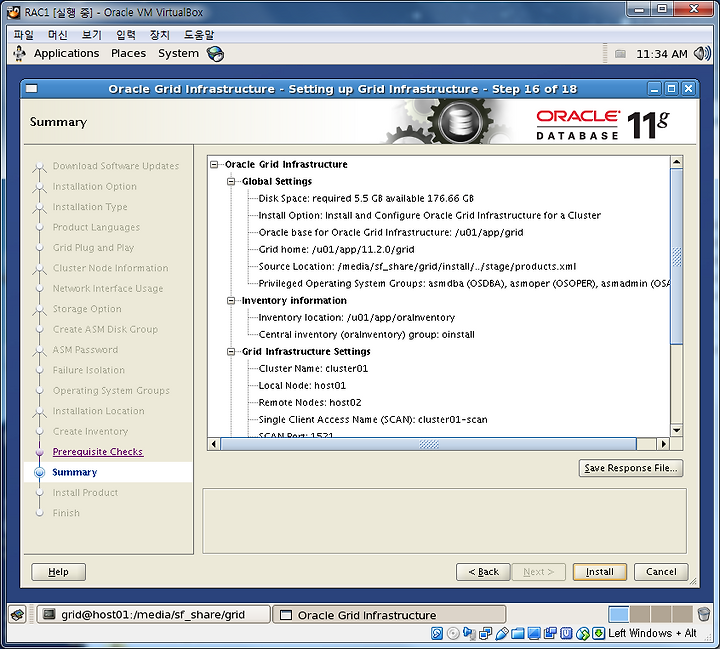This screenshot has height=649, width=720.
Task: Switch to fourth workspace square
Action: (682, 614)
